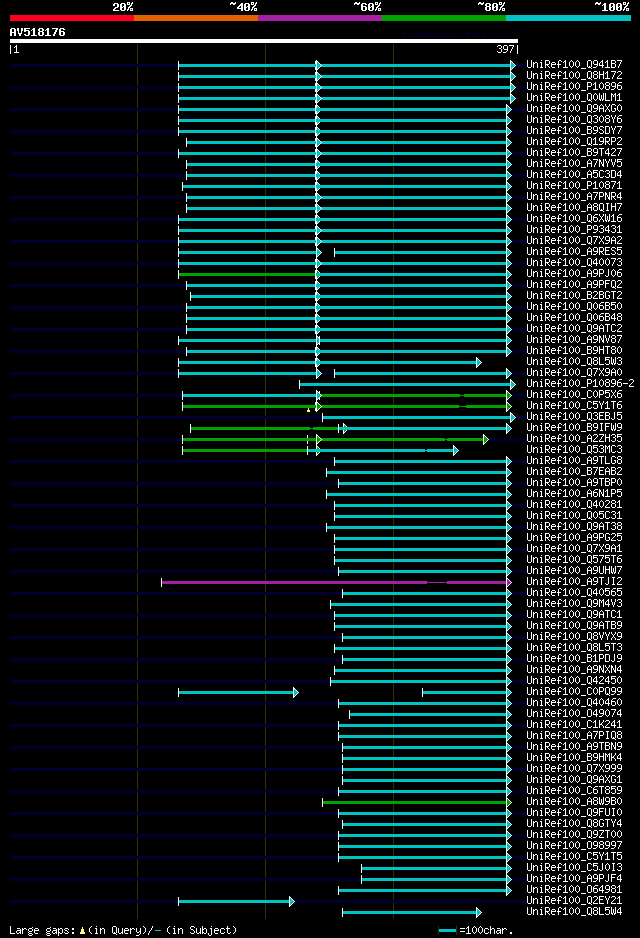The height and width of the screenshot is (938, 640).
Task: Open hit UniRef100_A6N1P5
Action: (x=574, y=494)
